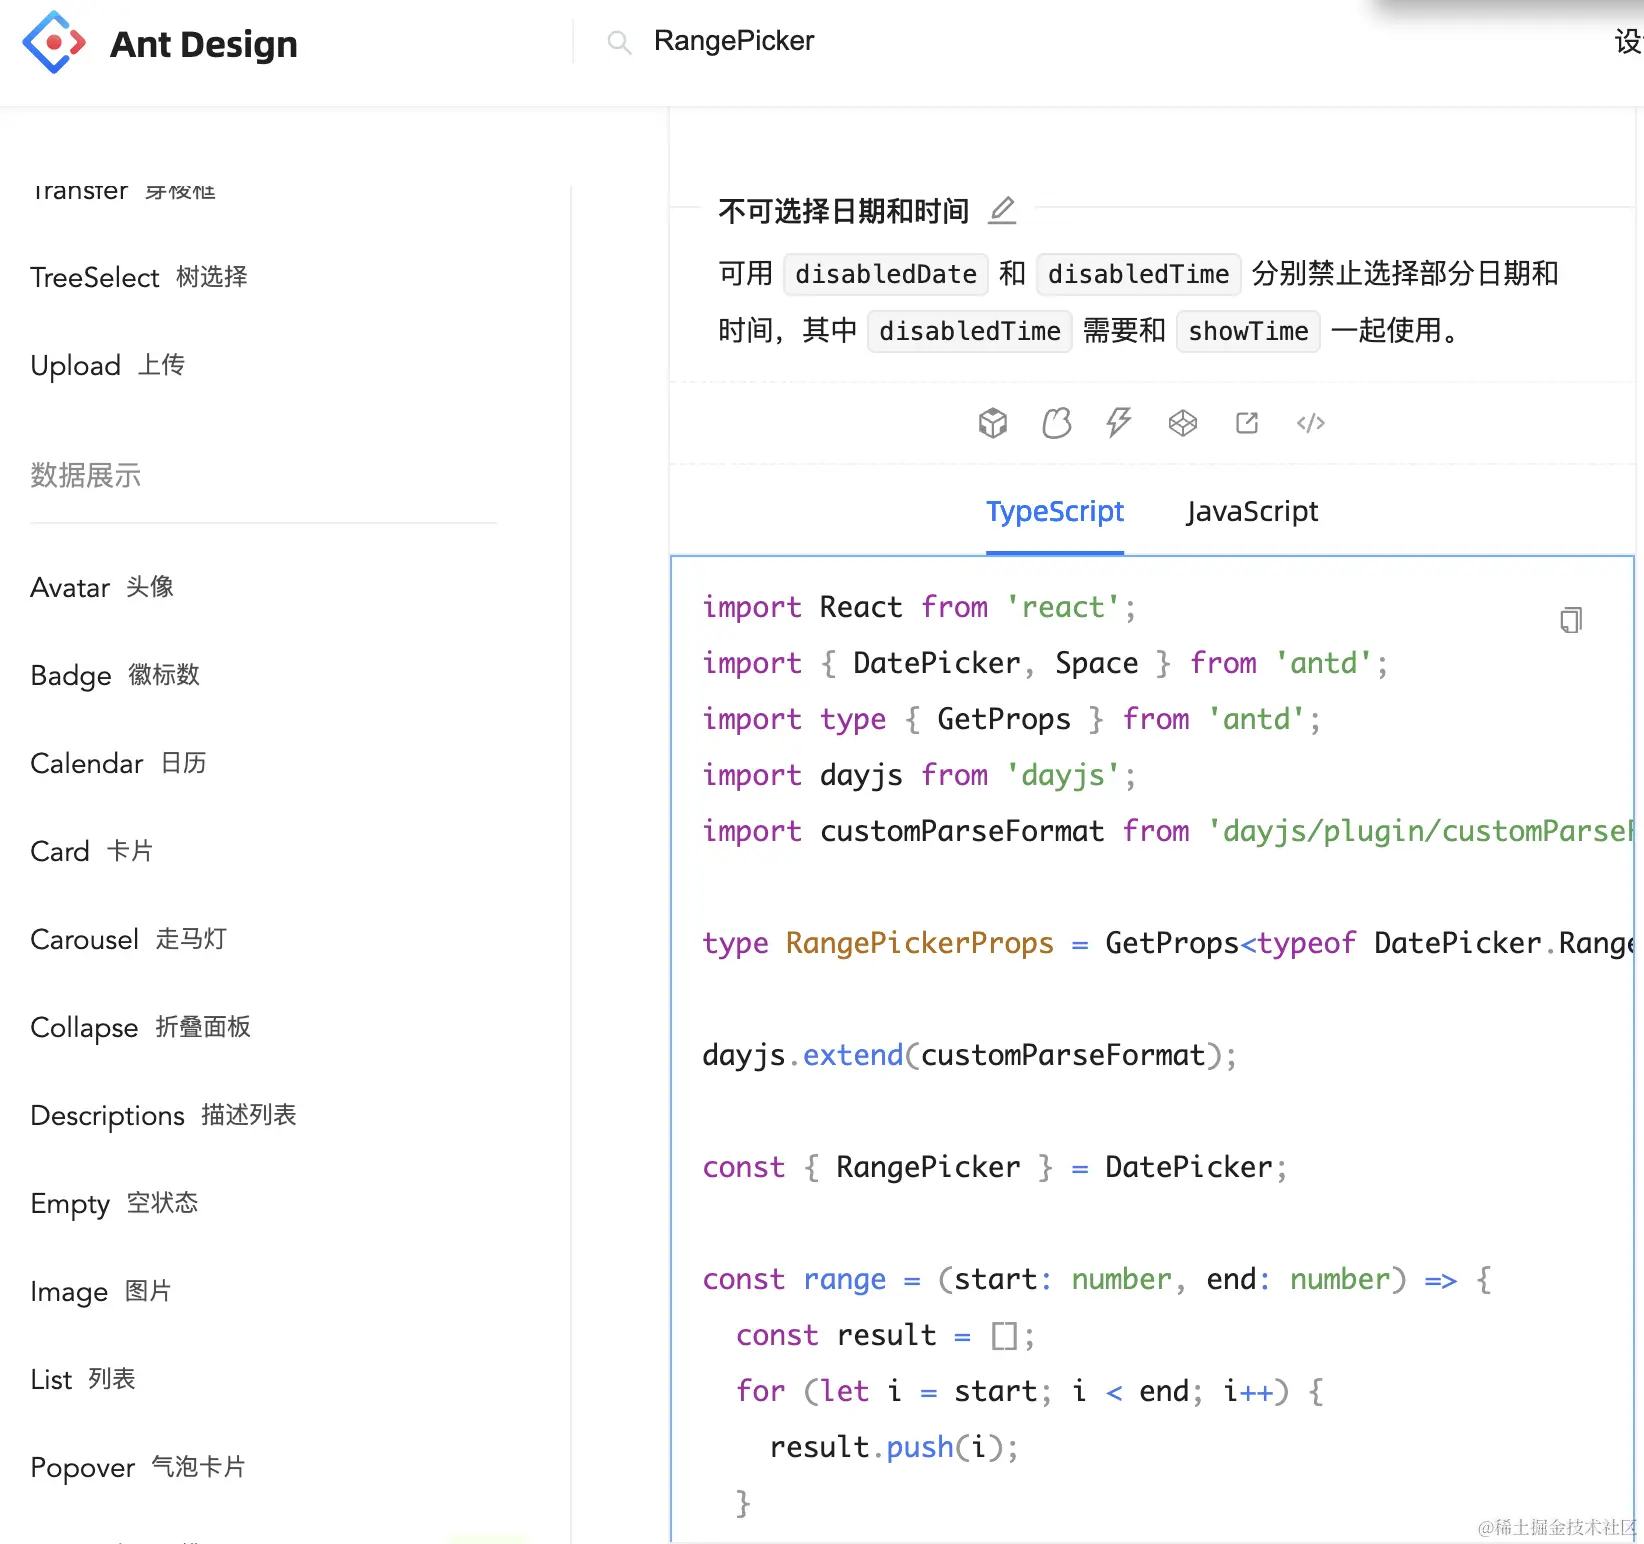Open demo in CodeSandbox icon
Screen dimensions: 1644x1544
click(x=992, y=423)
